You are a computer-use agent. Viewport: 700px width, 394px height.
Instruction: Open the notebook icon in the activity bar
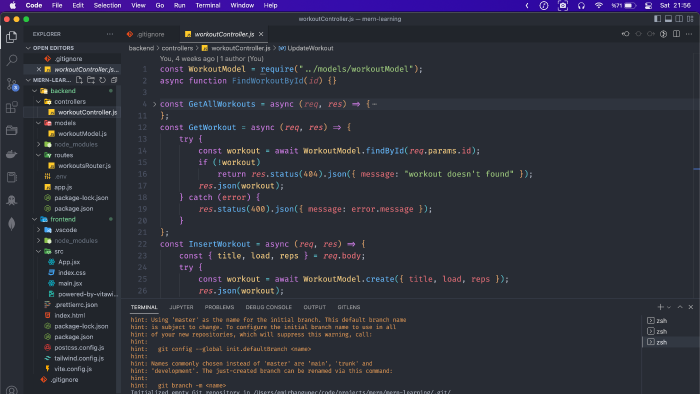click(12, 177)
